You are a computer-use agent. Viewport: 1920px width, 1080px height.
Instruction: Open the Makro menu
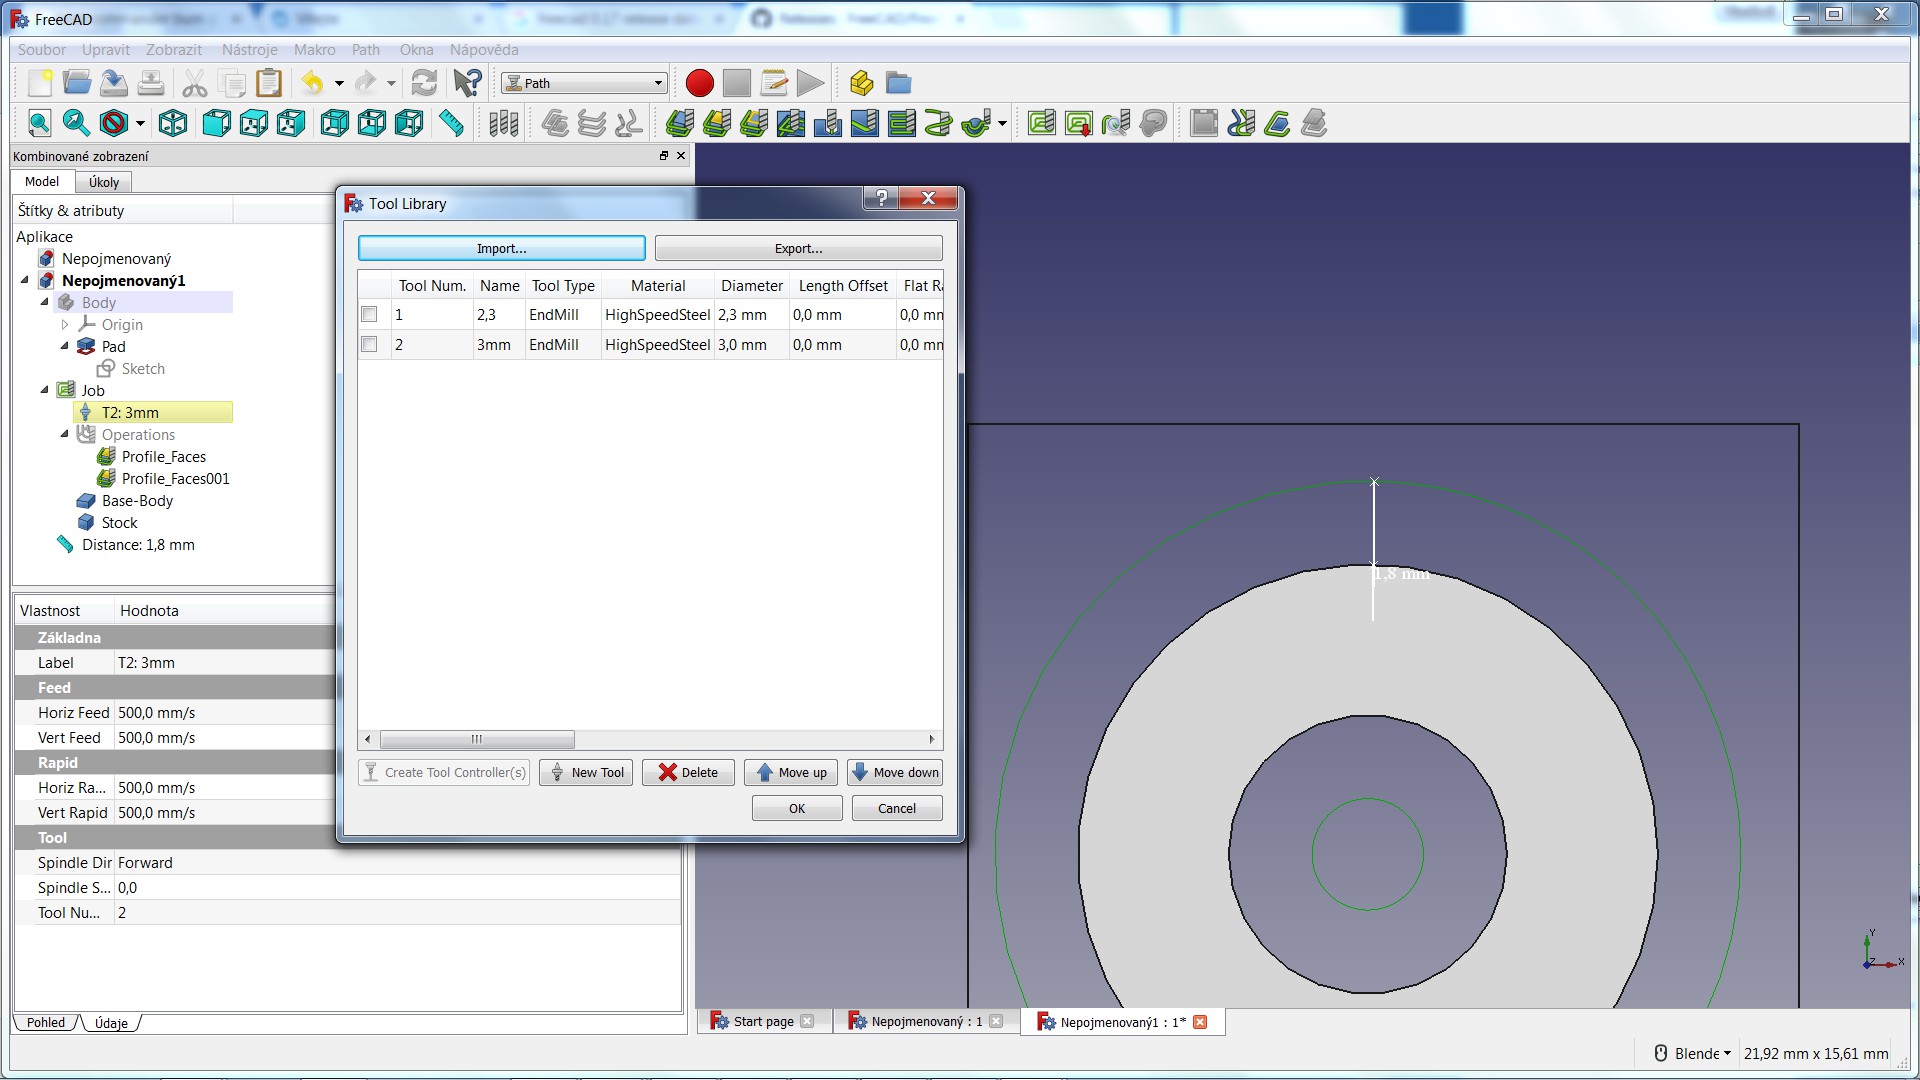click(314, 49)
